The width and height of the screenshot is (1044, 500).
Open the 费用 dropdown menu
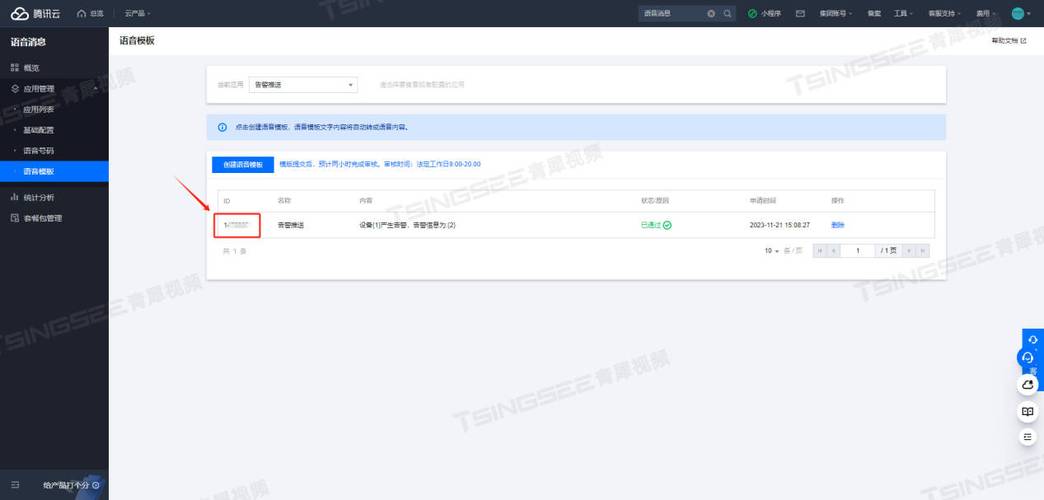986,13
